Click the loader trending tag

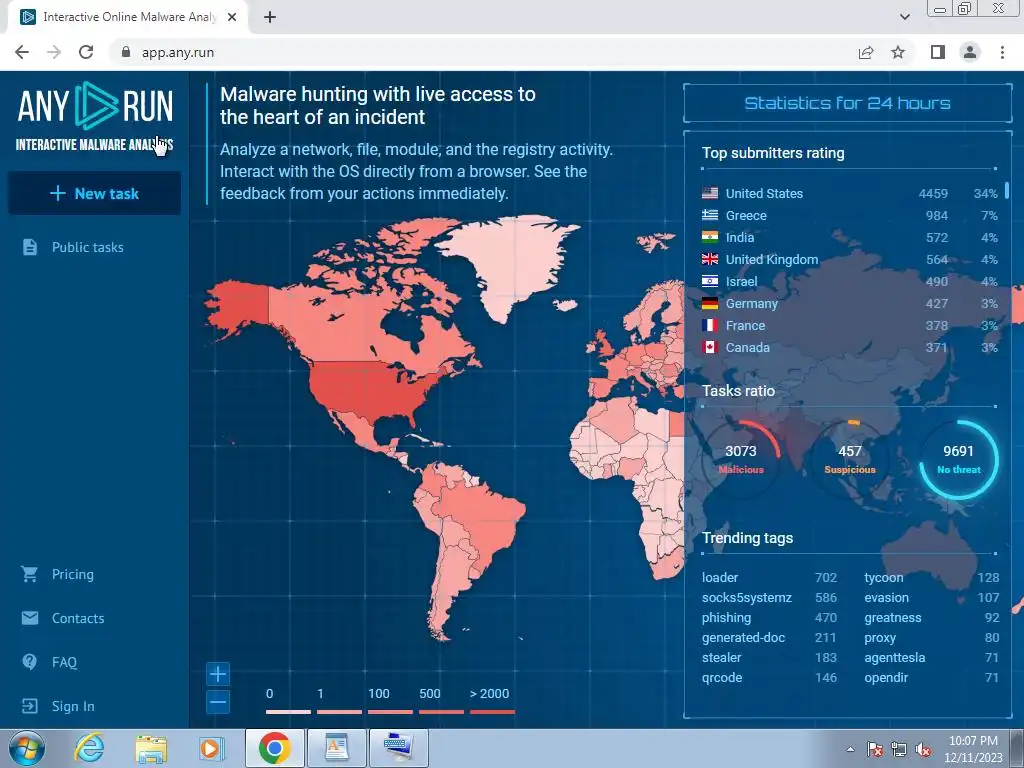click(720, 578)
